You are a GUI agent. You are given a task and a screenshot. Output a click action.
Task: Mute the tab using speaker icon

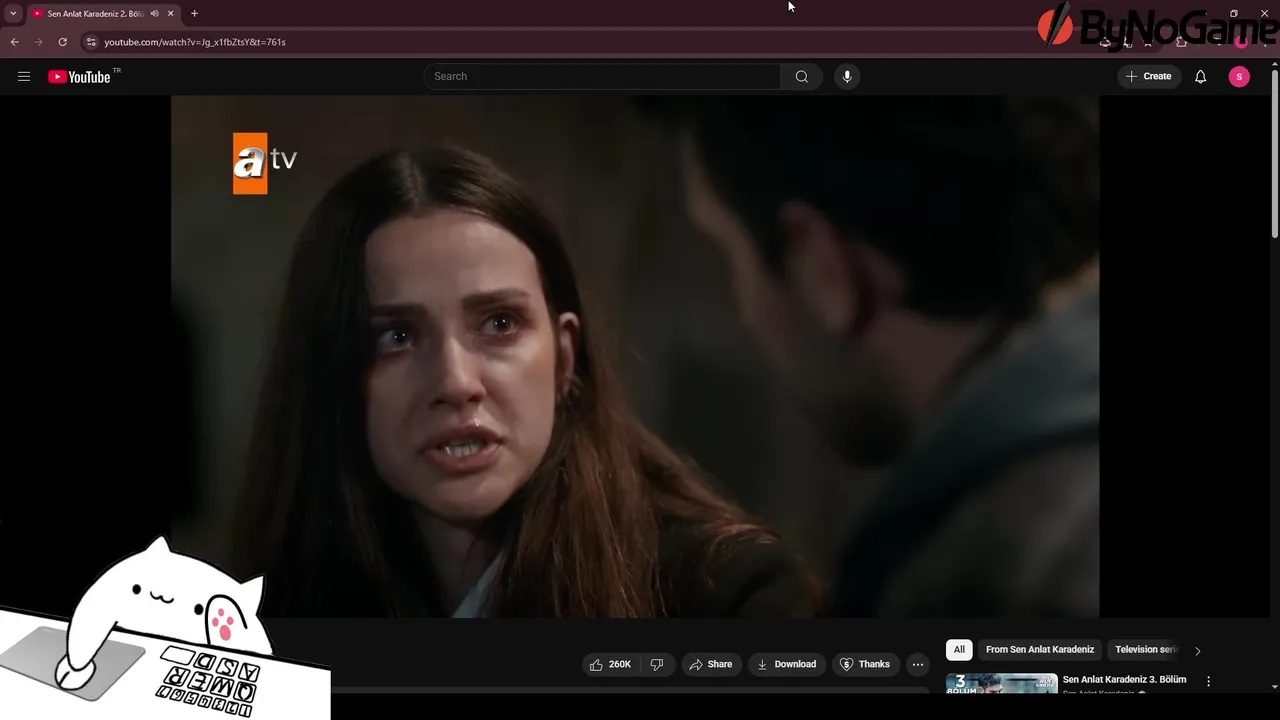click(154, 14)
